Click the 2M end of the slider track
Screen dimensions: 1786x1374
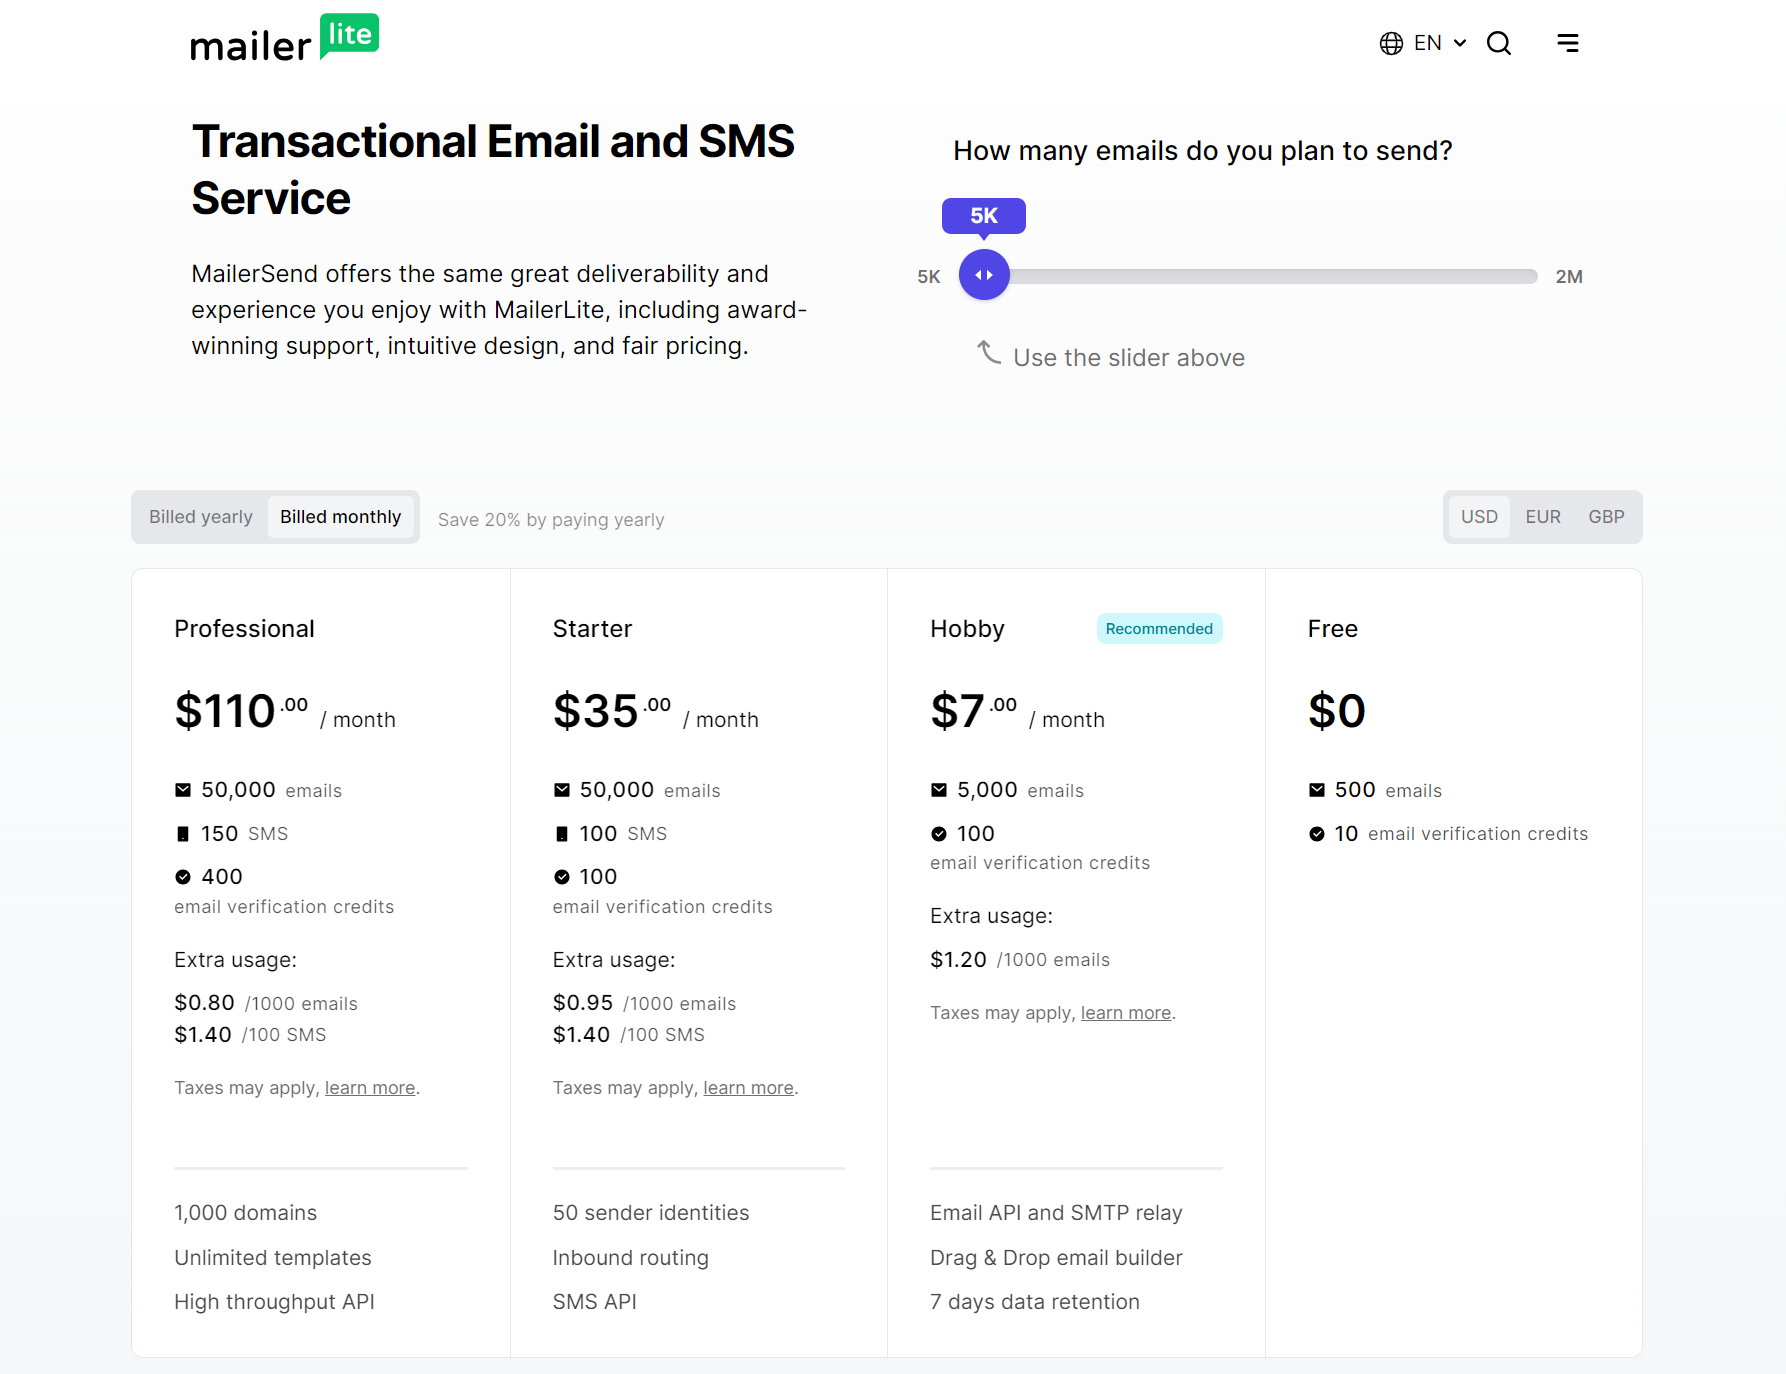(1537, 276)
